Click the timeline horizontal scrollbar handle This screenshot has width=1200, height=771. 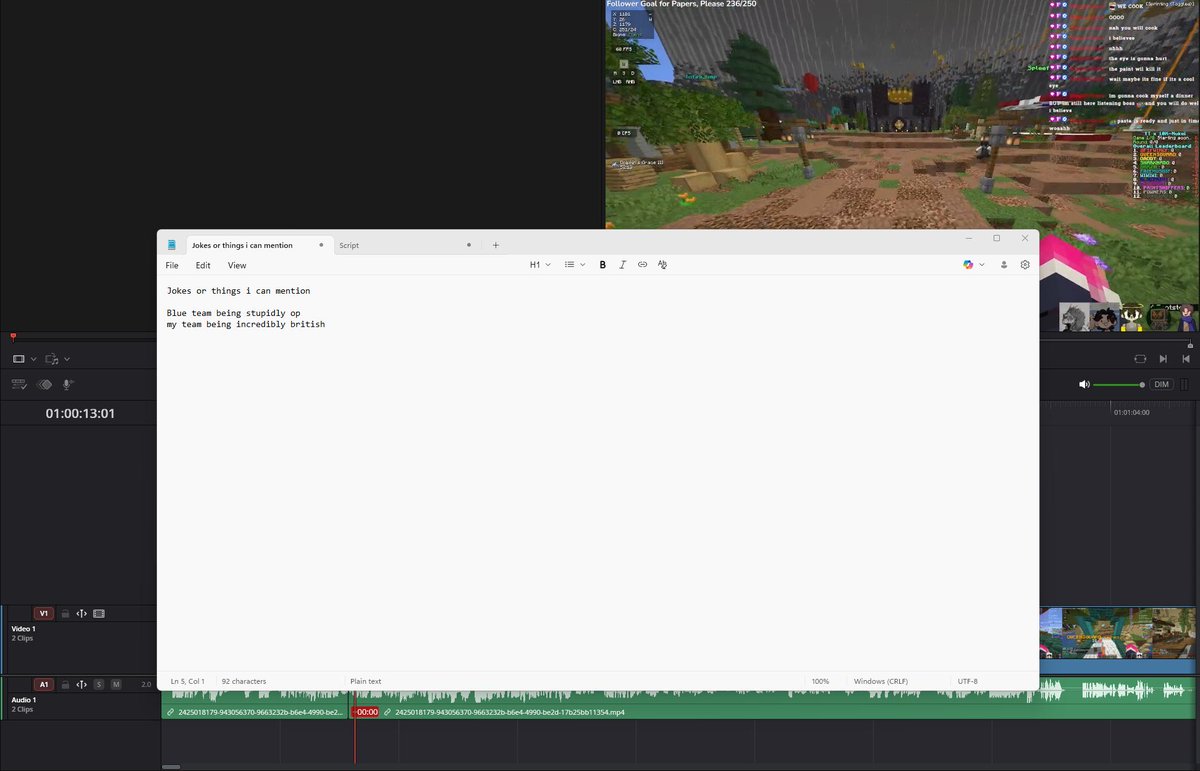coord(171,767)
